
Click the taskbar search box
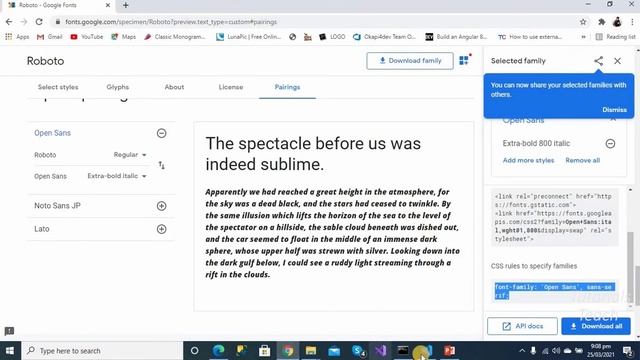102,351
